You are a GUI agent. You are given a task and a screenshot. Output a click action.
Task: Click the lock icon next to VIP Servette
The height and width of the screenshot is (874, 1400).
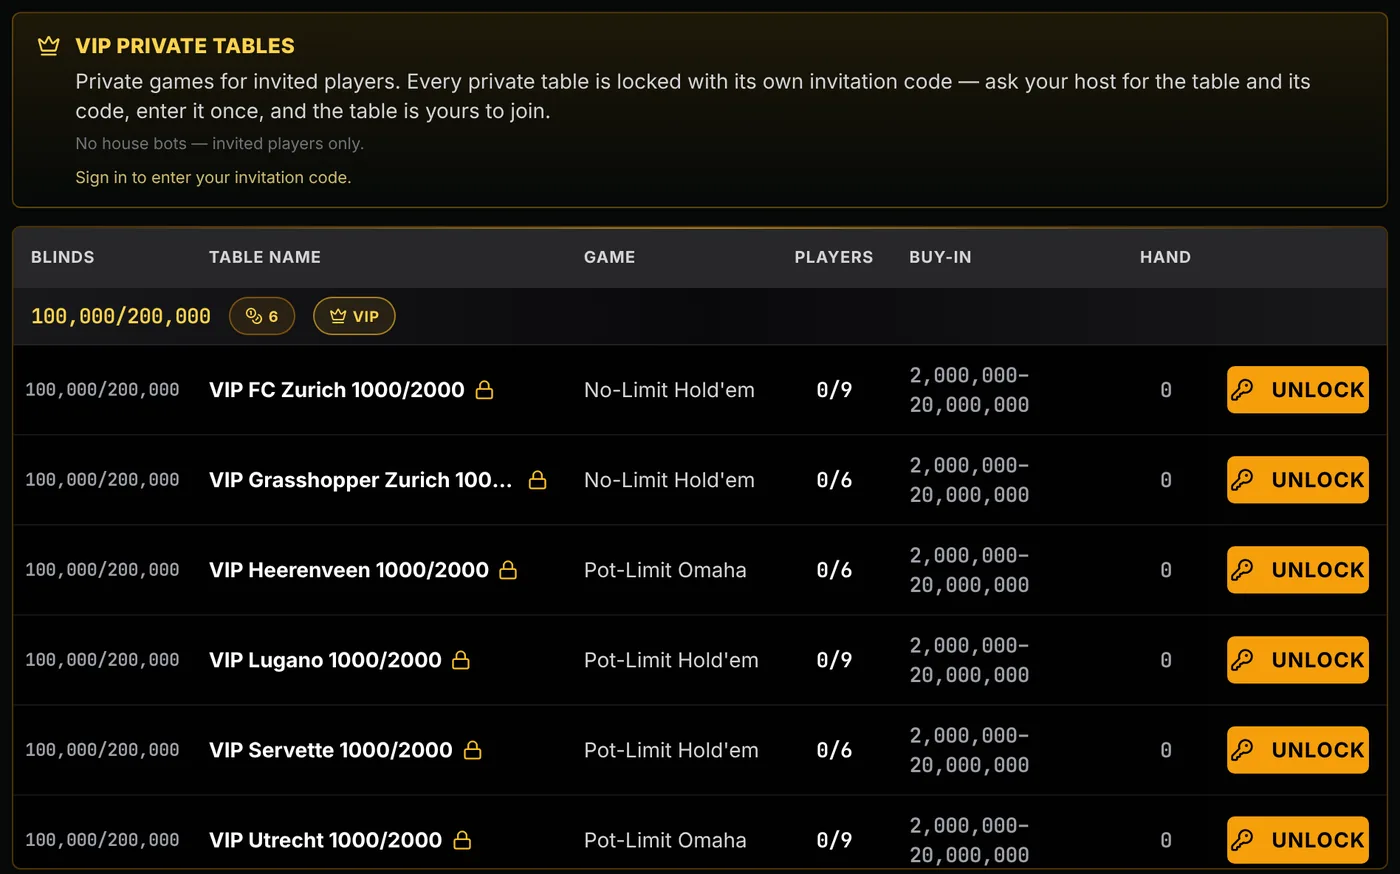[472, 750]
